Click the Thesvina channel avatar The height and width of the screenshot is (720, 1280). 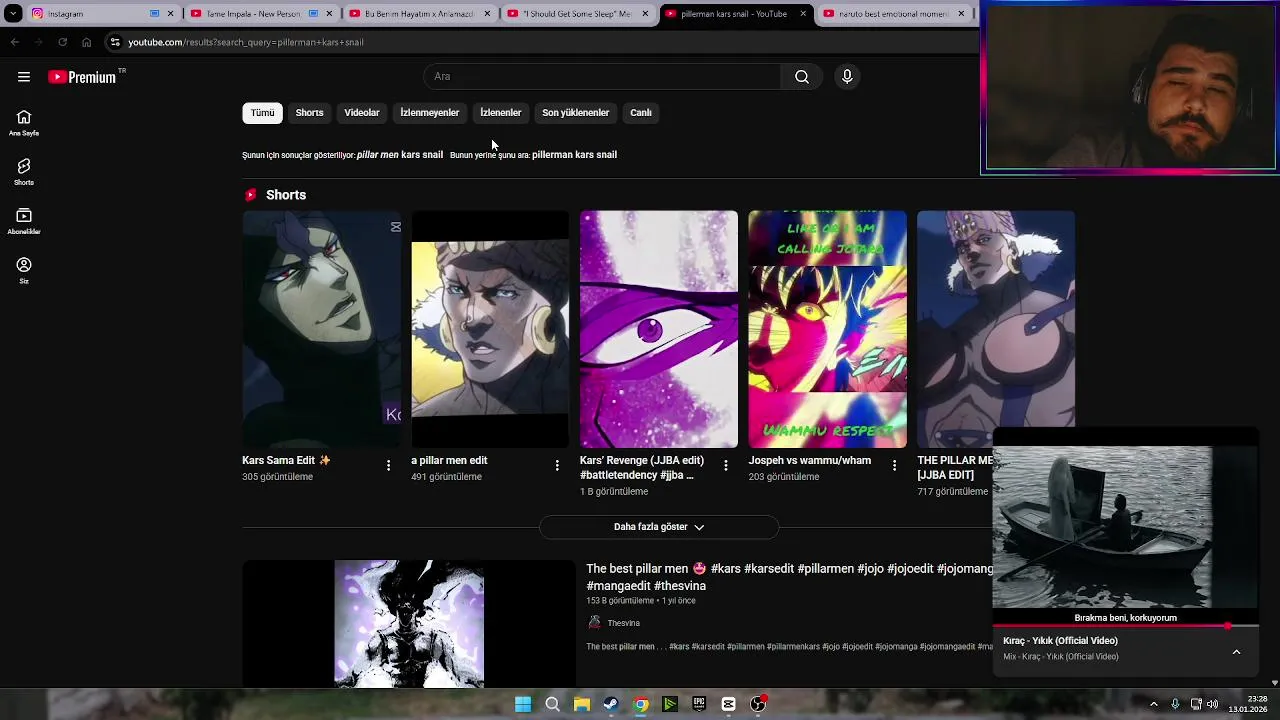click(x=594, y=623)
